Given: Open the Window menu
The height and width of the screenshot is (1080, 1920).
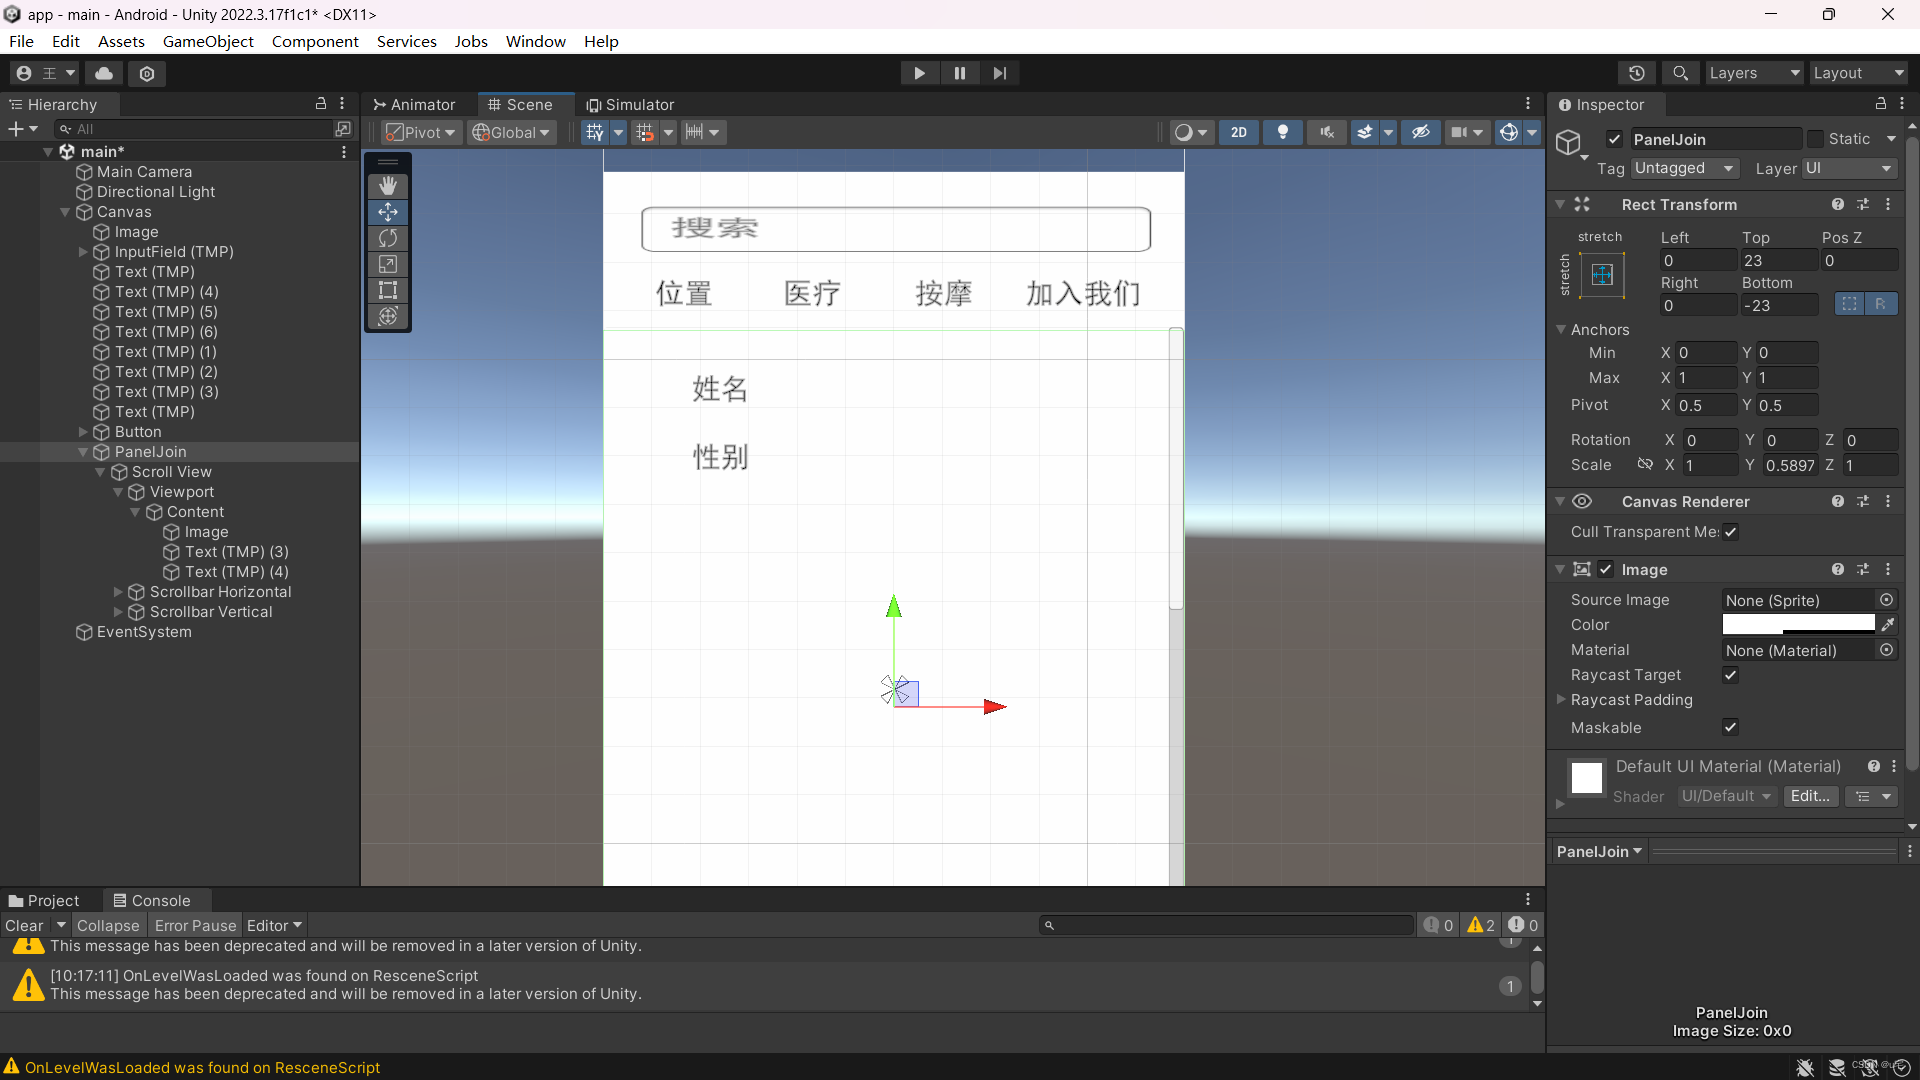Looking at the screenshot, I should (535, 41).
